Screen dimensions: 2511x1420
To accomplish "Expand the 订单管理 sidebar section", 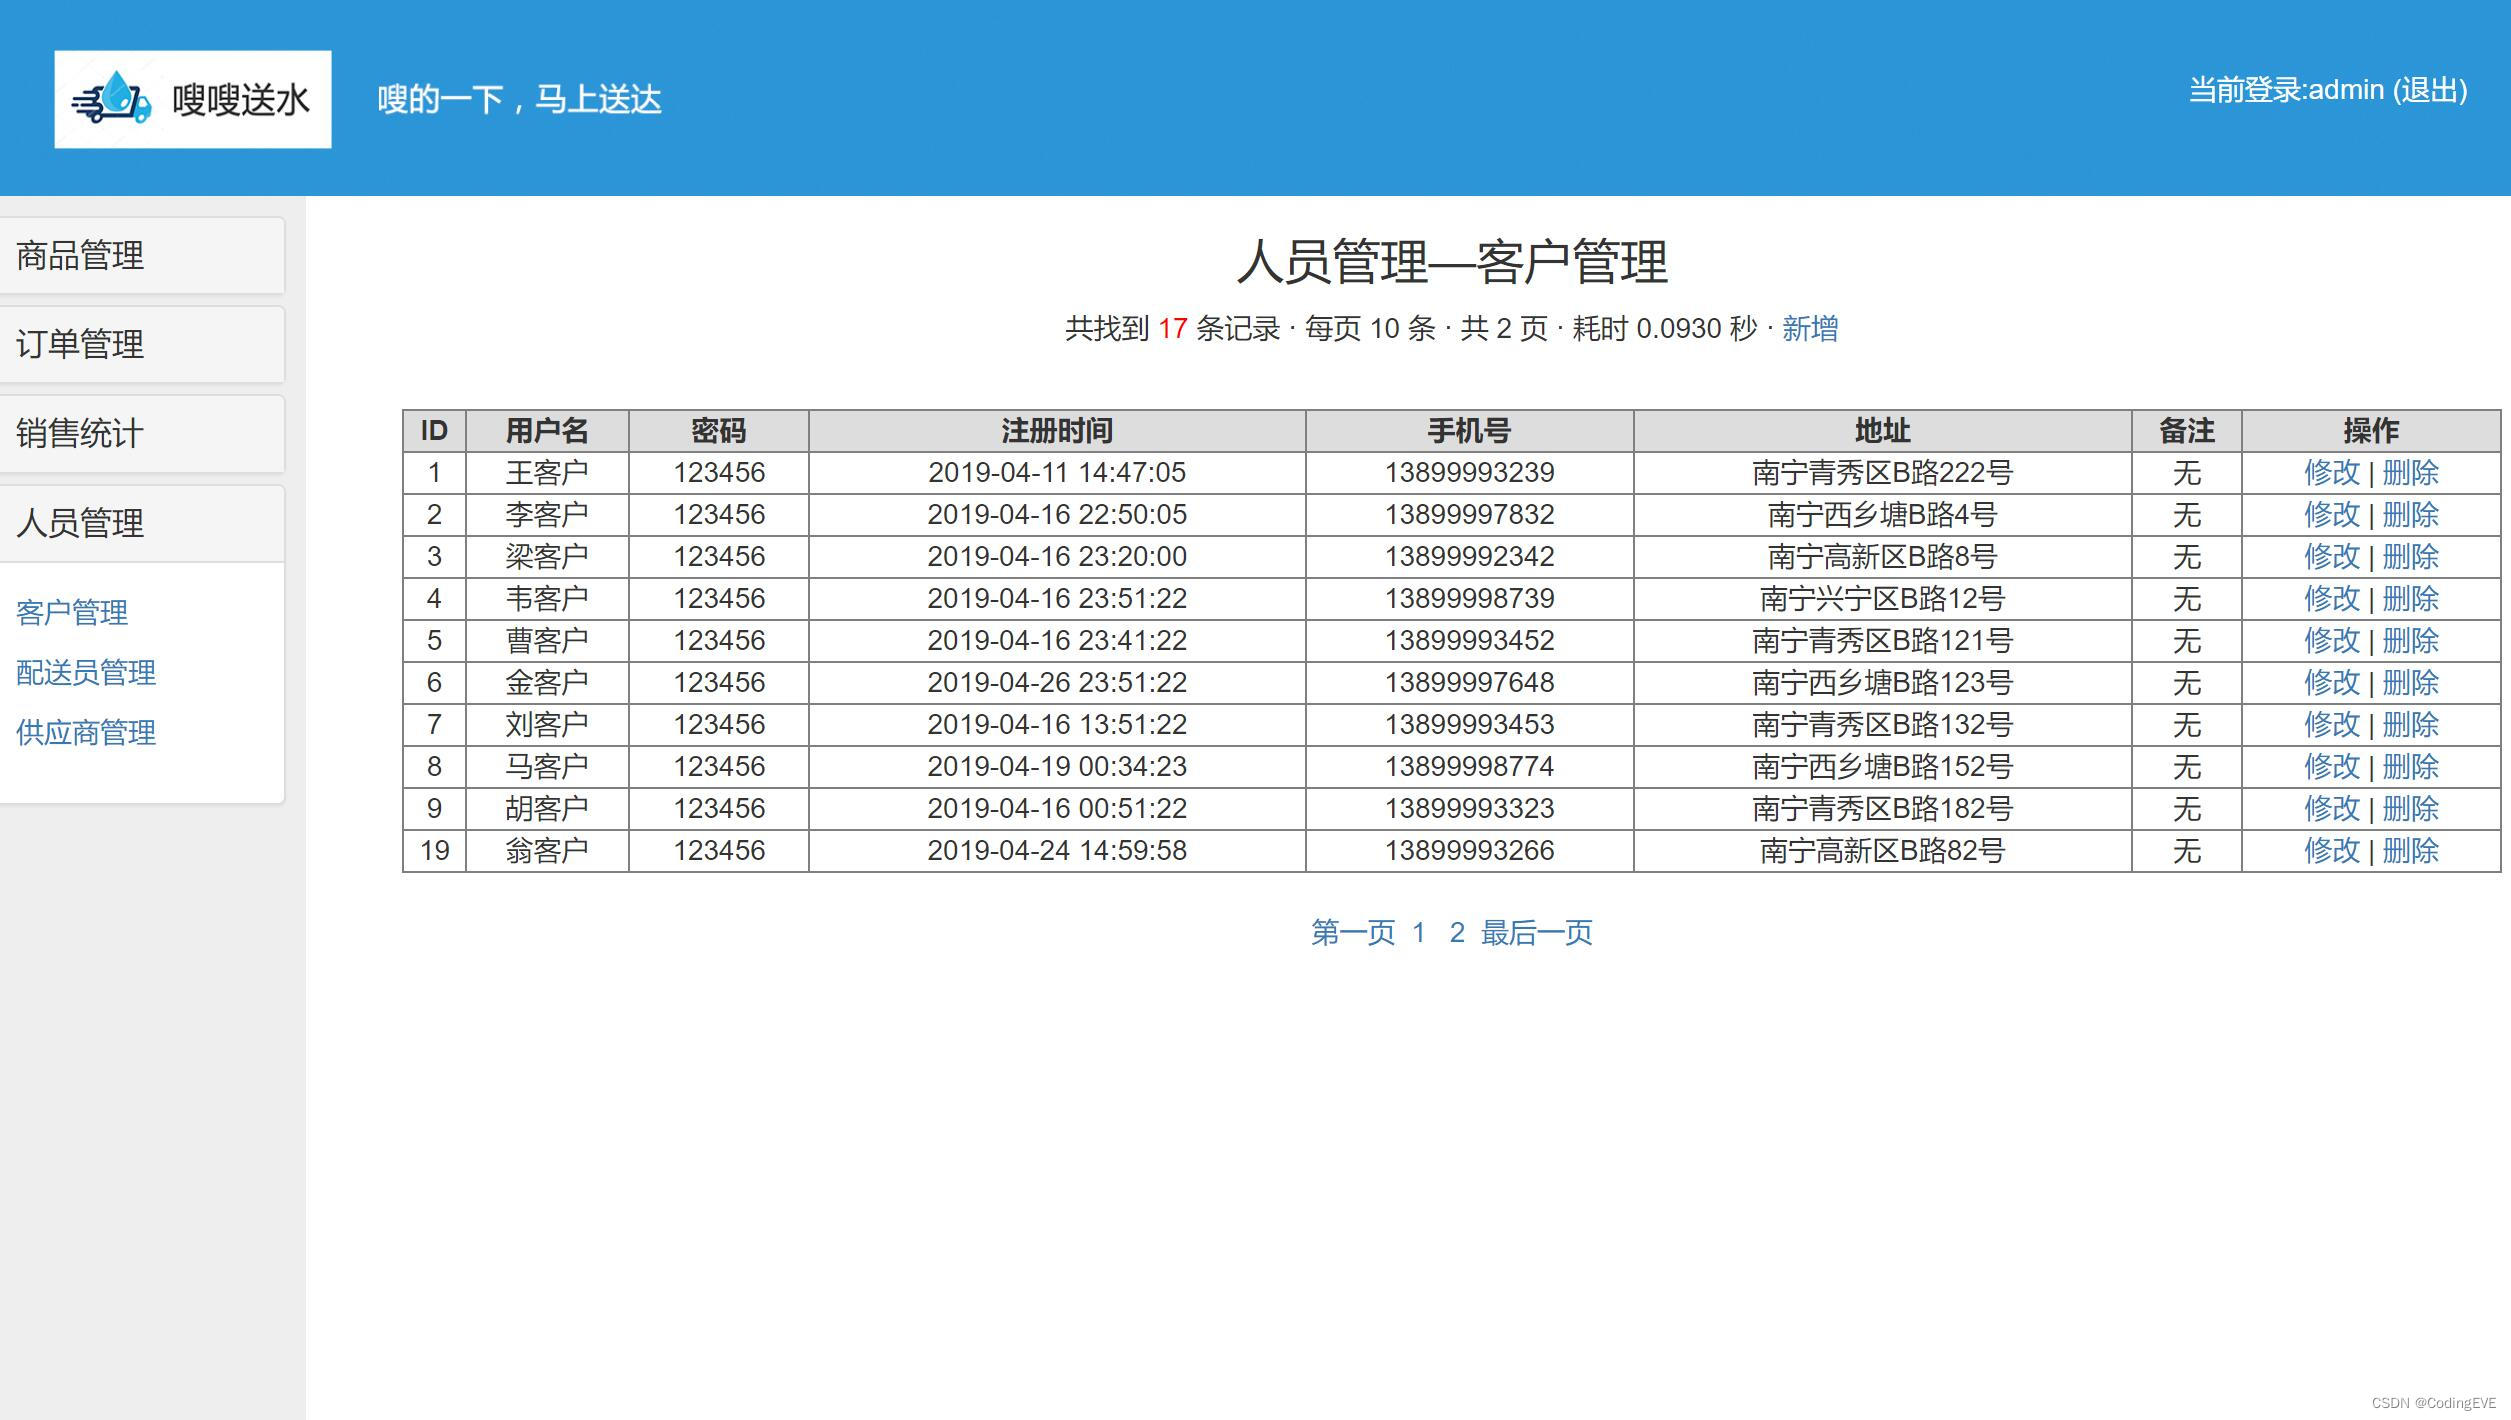I will tap(80, 345).
